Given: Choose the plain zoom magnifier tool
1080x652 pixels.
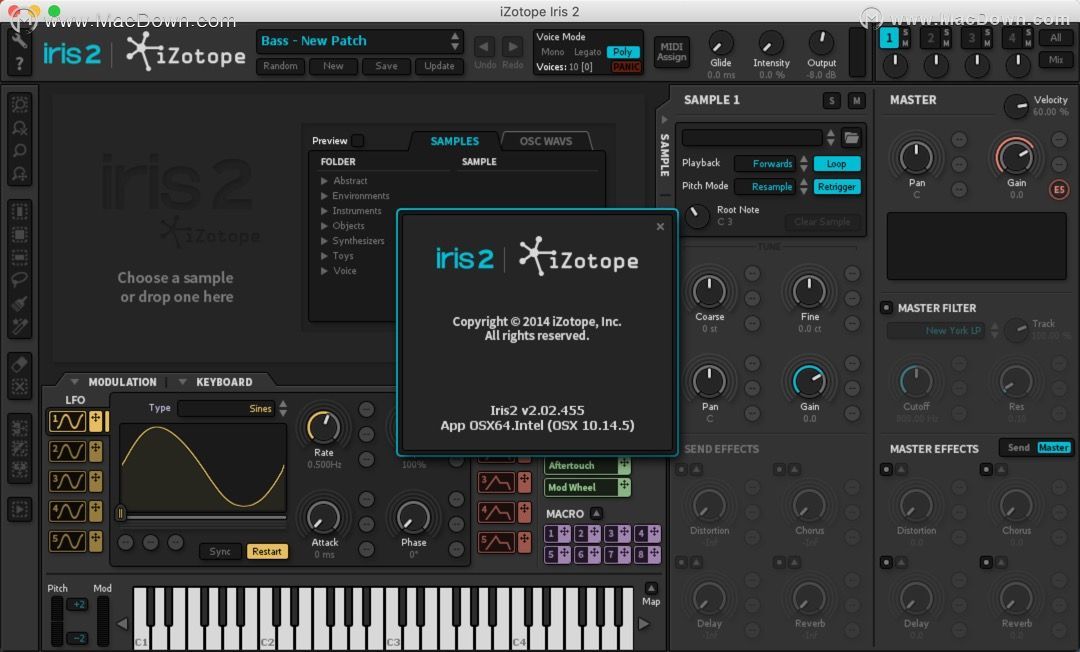Looking at the screenshot, I should coord(19,151).
